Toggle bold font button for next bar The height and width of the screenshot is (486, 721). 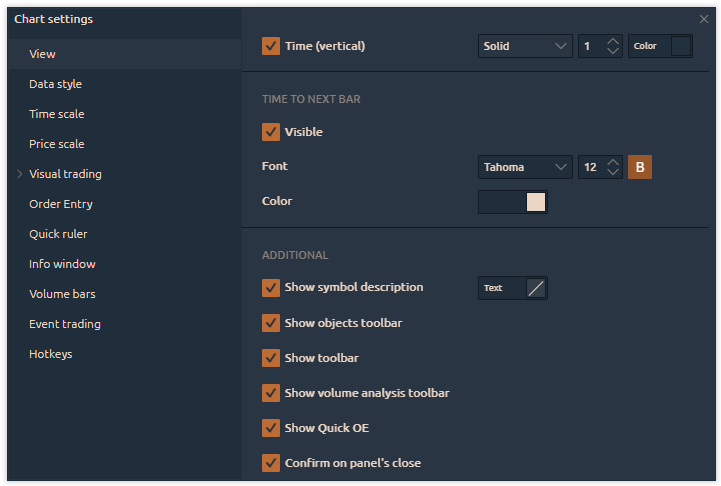pos(639,167)
